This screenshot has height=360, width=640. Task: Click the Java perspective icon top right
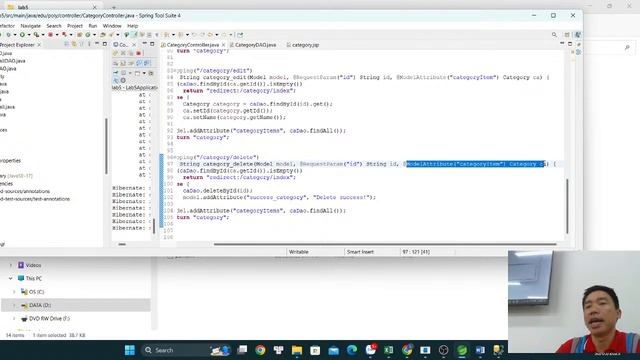click(x=578, y=35)
